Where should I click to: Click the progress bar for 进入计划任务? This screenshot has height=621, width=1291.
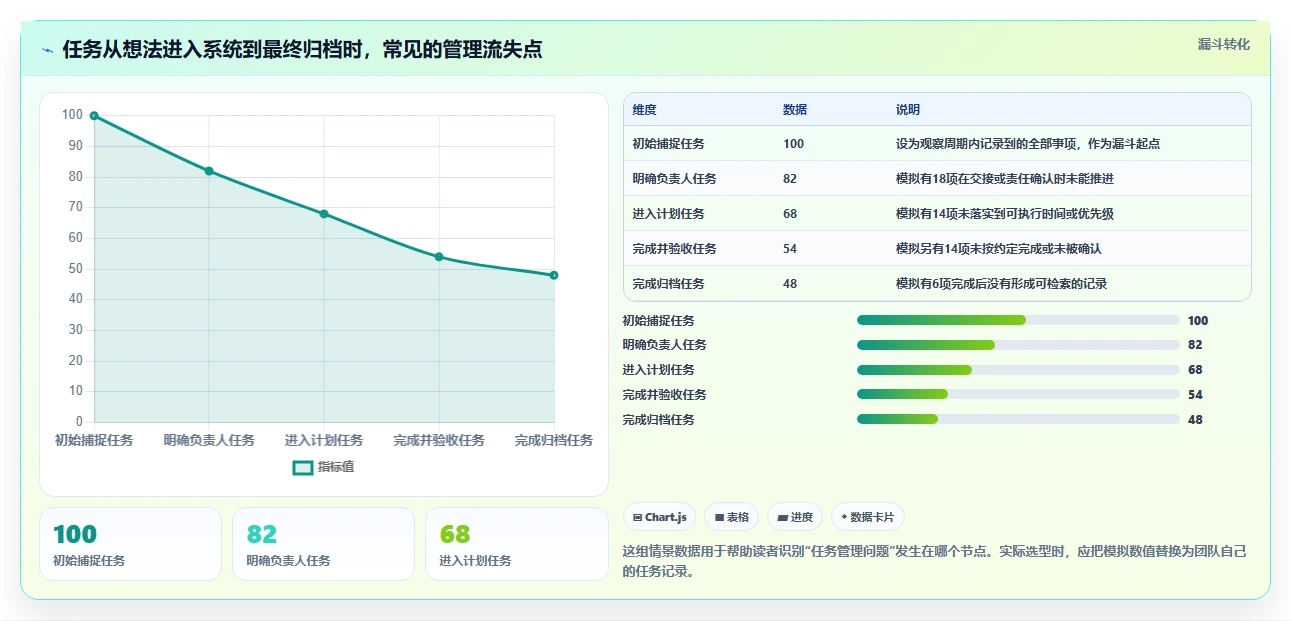pyautogui.click(x=1018, y=370)
